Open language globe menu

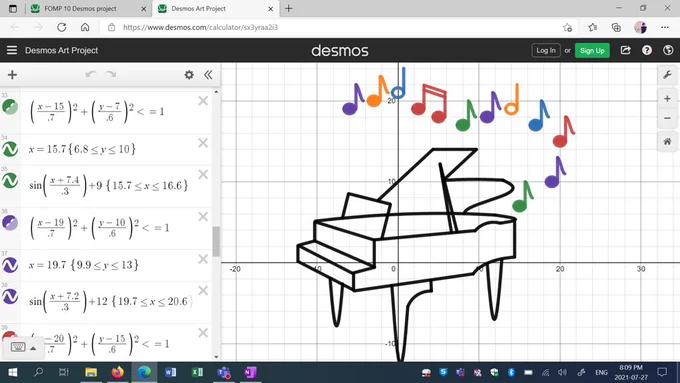(668, 50)
